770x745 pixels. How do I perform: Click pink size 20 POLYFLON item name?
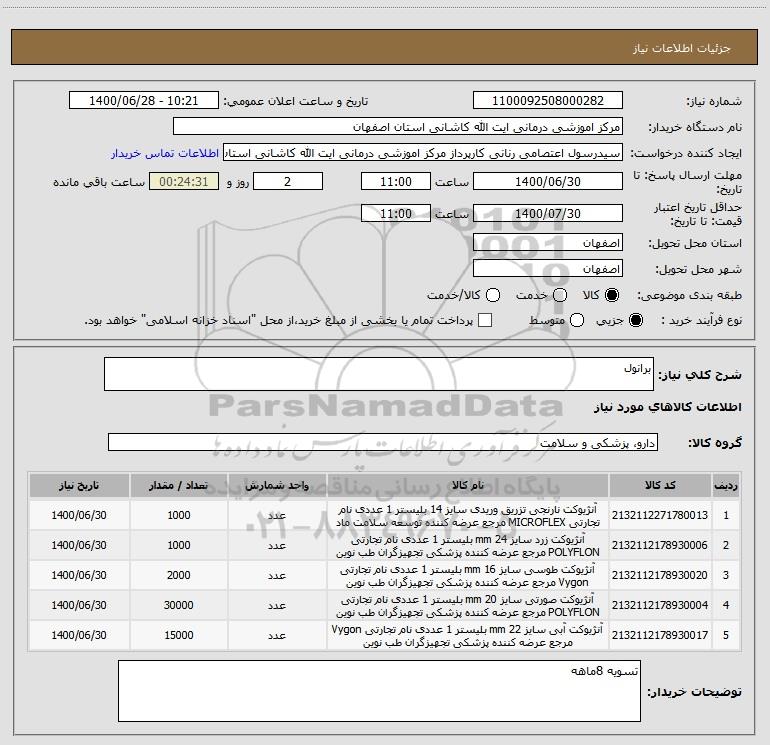click(468, 605)
